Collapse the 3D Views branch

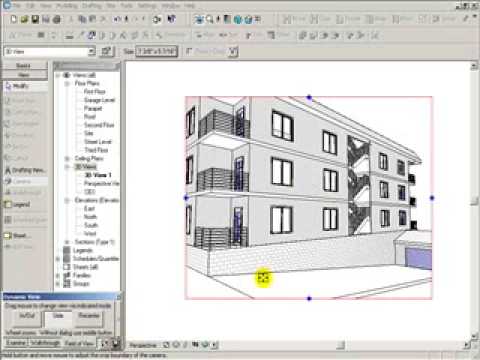click(67, 167)
